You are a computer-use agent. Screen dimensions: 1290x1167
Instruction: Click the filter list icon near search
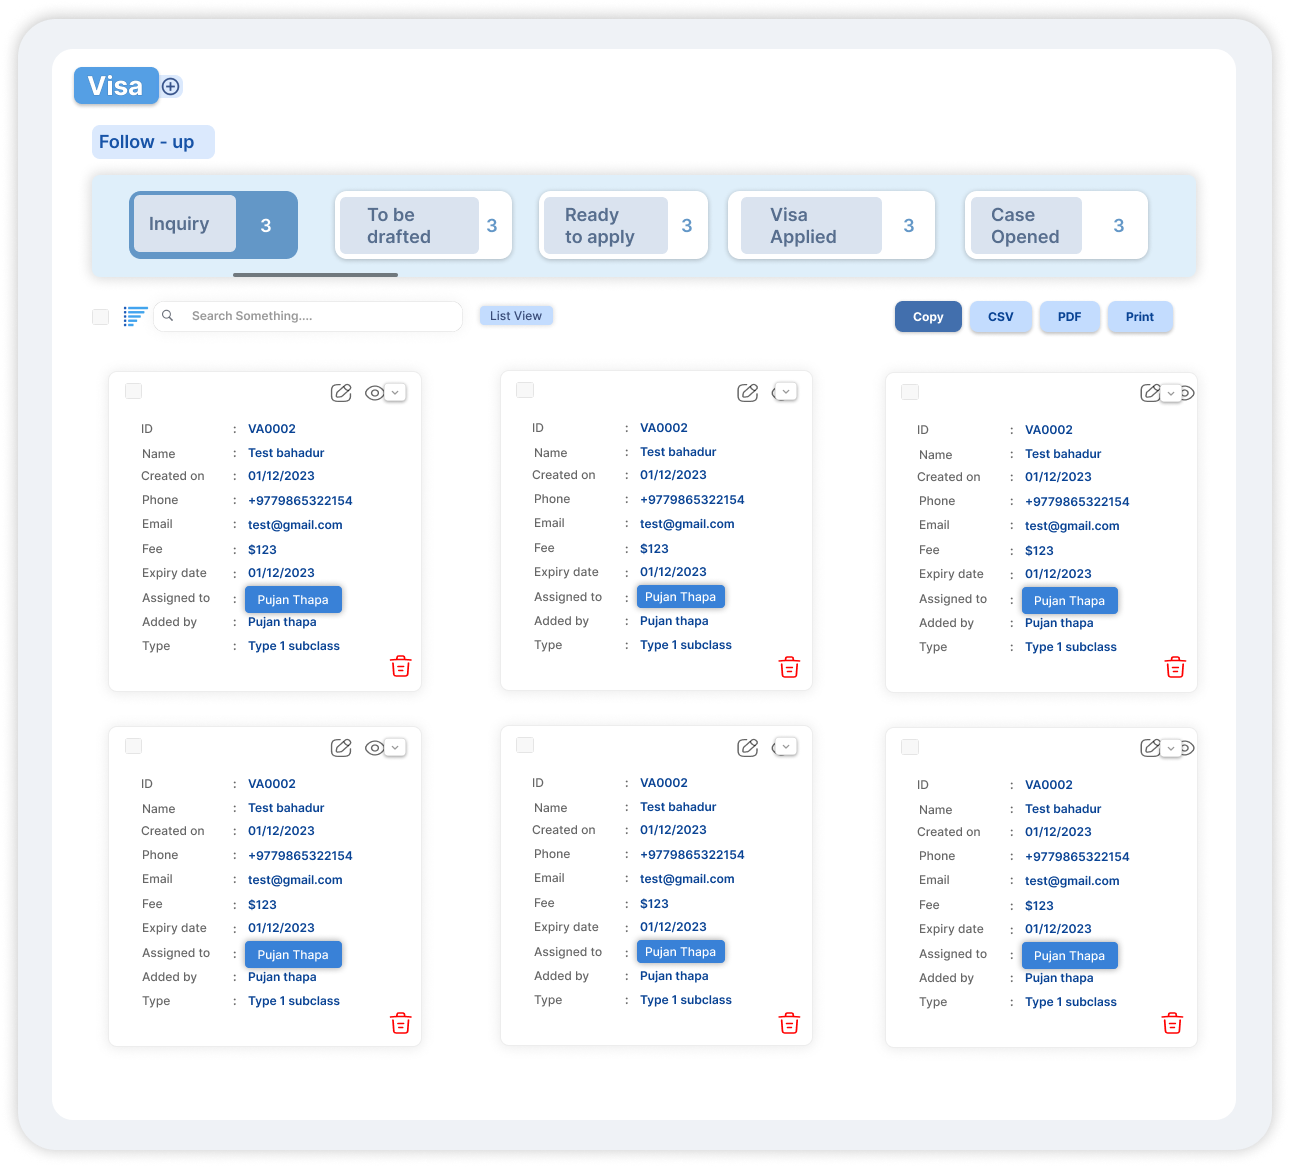[135, 316]
